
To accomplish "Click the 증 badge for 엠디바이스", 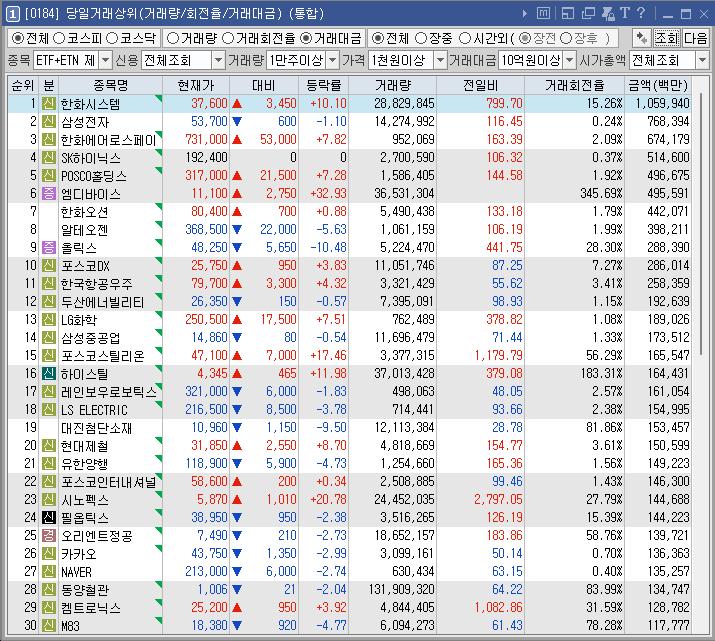I will (49, 193).
